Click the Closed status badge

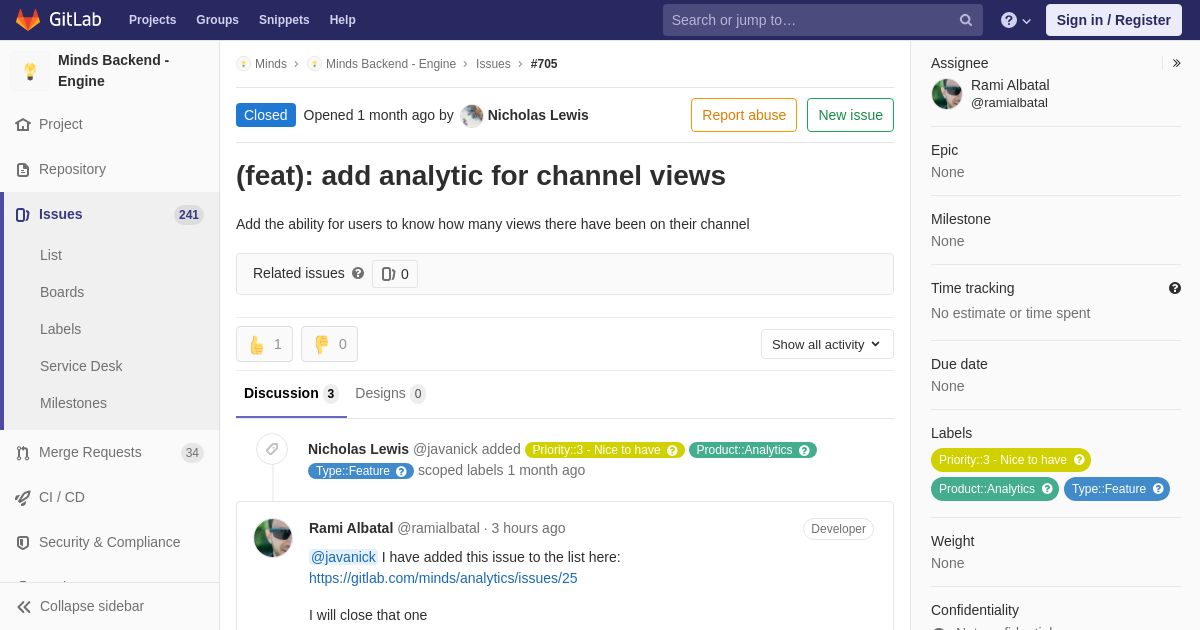click(266, 115)
